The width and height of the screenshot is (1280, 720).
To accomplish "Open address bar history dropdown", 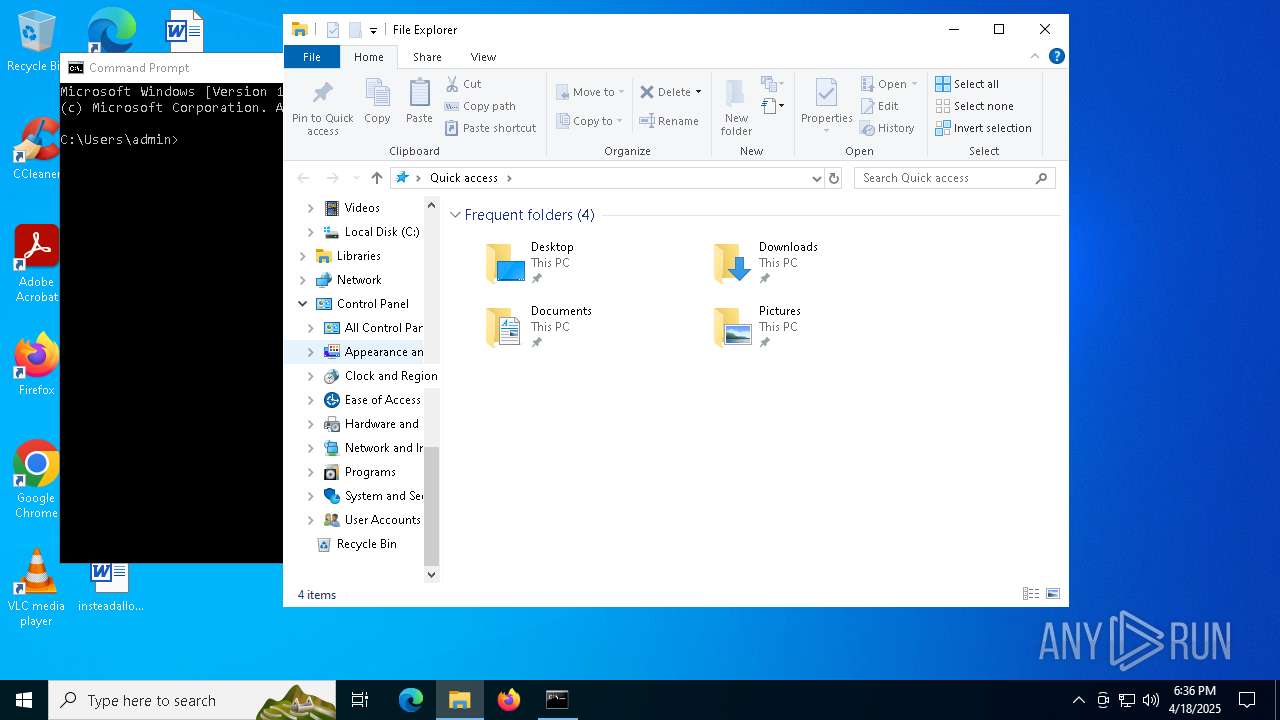I will click(817, 178).
